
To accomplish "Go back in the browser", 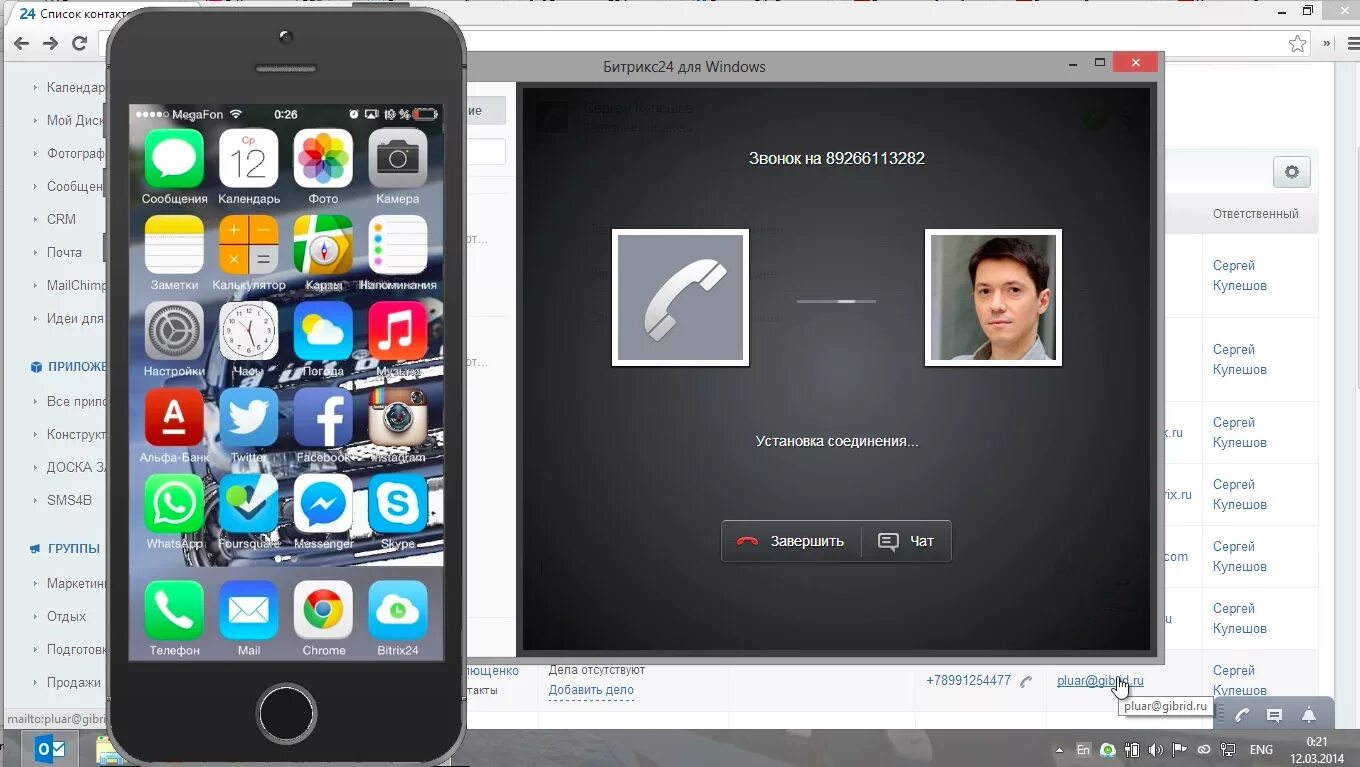I will 21,43.
